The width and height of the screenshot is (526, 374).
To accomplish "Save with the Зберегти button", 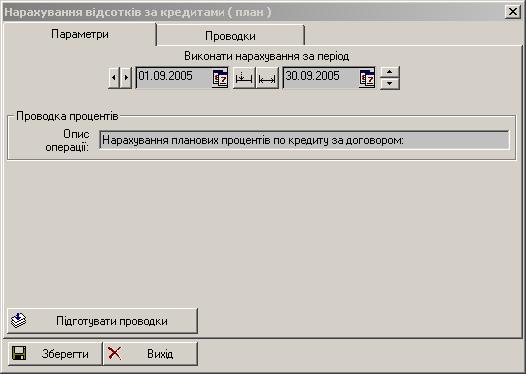I will (x=55, y=354).
